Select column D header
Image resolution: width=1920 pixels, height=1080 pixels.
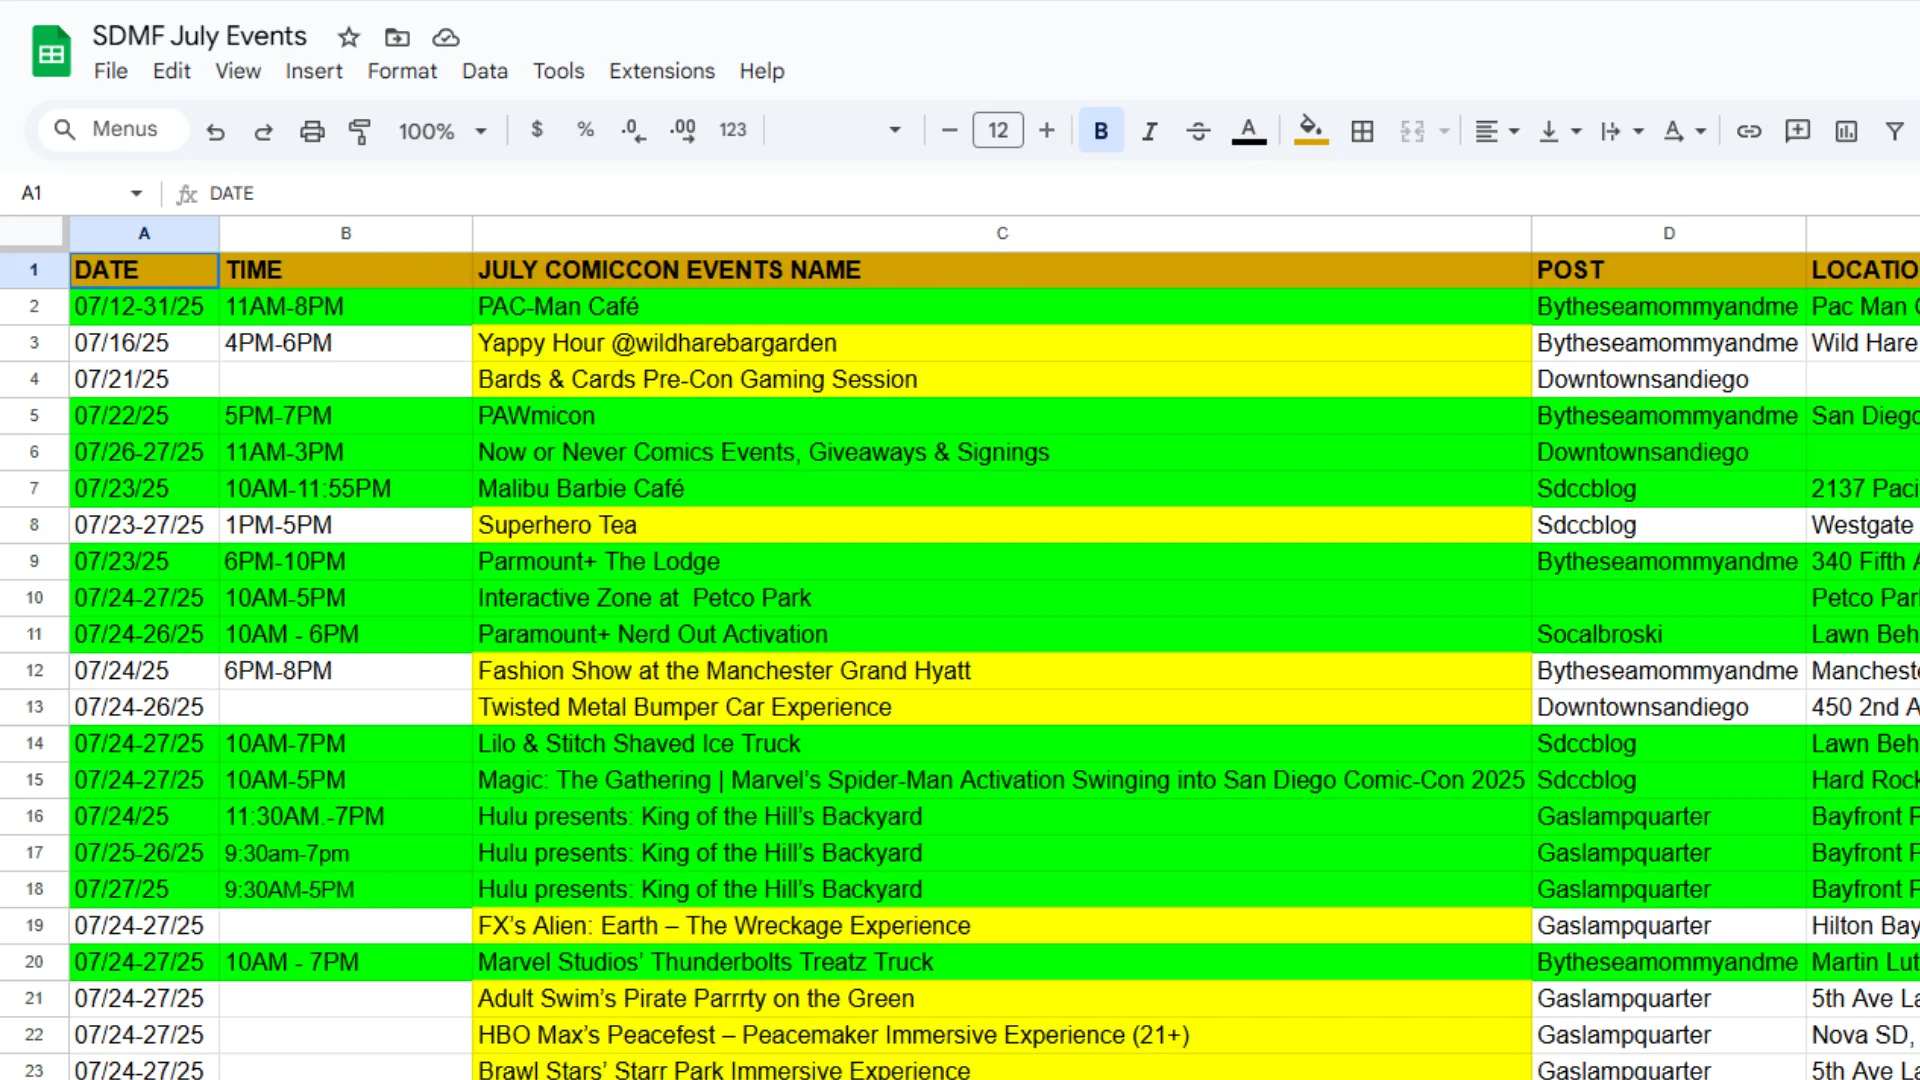click(1669, 233)
